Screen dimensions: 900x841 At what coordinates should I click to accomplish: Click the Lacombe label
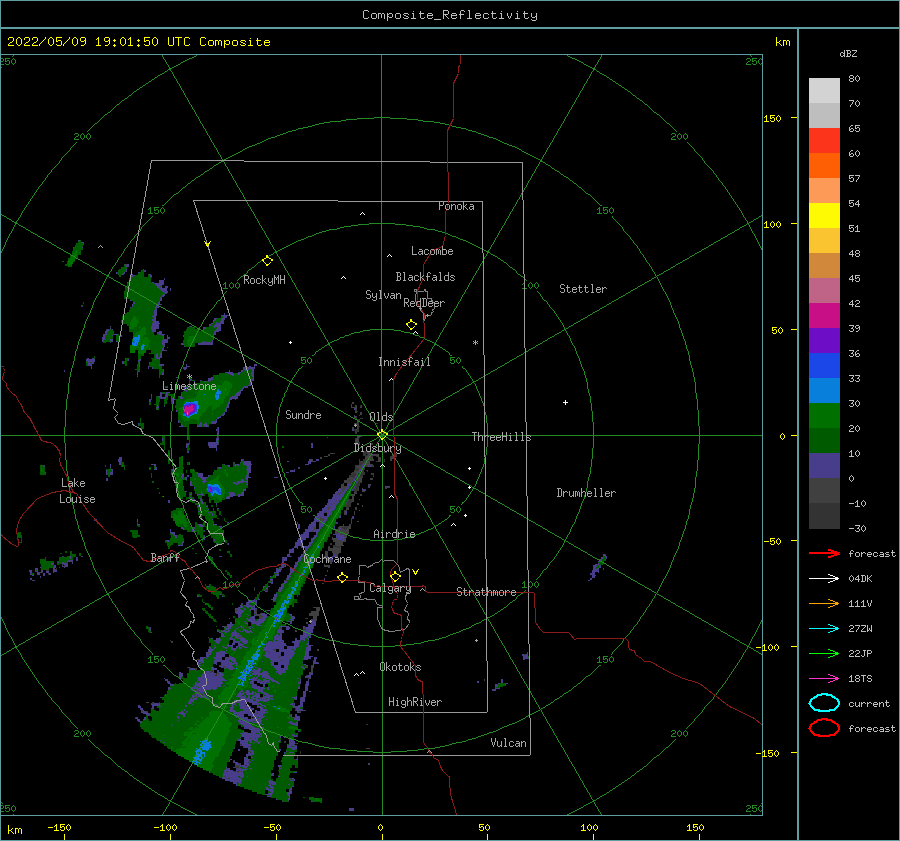[432, 251]
